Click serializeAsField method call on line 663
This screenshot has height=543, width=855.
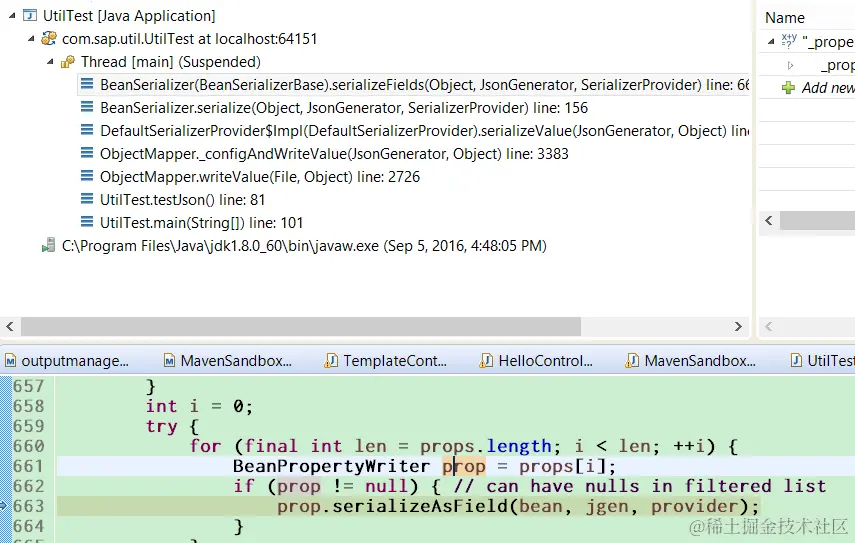[420, 506]
